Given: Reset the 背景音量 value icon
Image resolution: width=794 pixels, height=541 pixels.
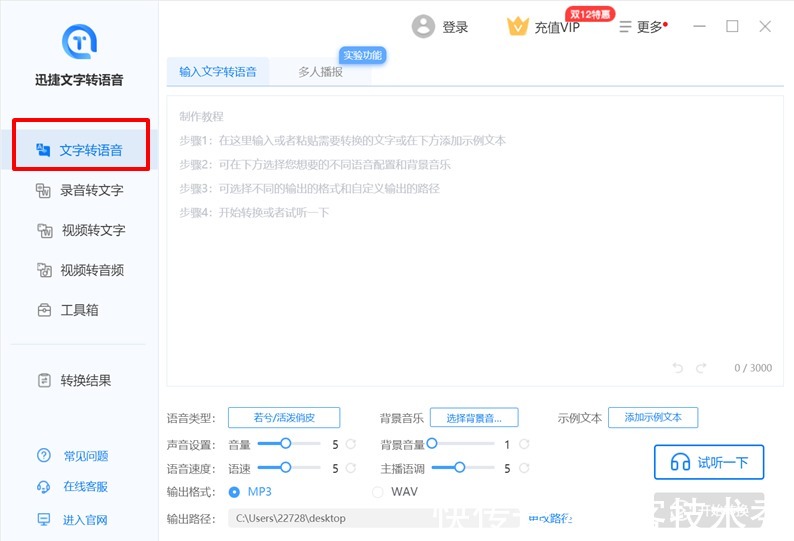Looking at the screenshot, I should (x=524, y=444).
